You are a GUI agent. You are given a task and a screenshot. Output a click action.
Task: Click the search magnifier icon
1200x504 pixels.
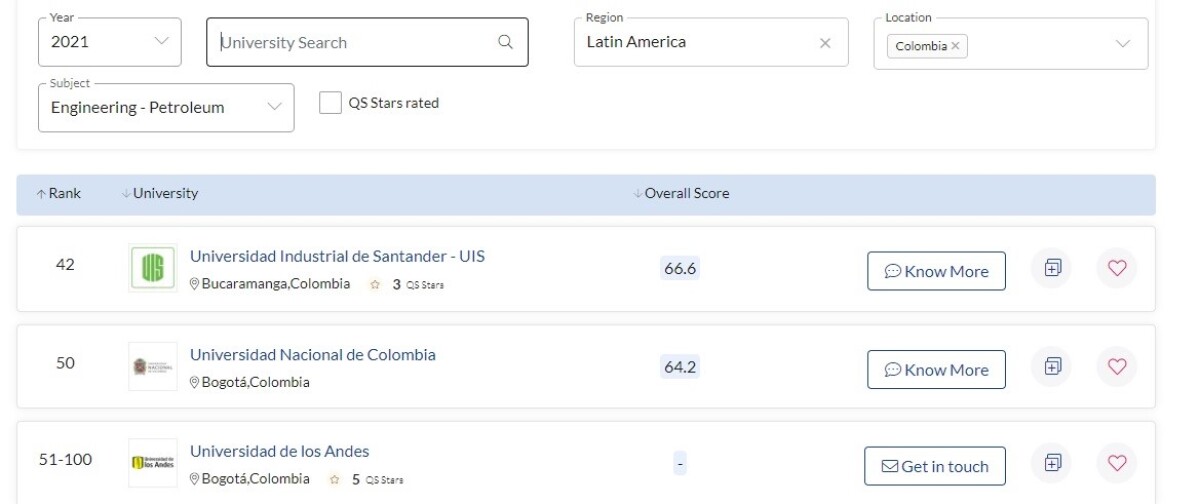(x=505, y=42)
